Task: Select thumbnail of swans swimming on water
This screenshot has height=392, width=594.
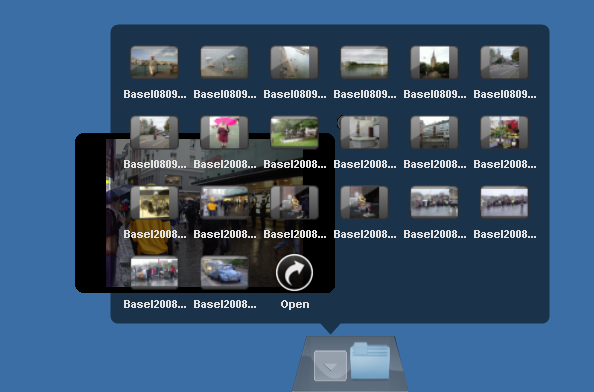Action: (x=224, y=62)
